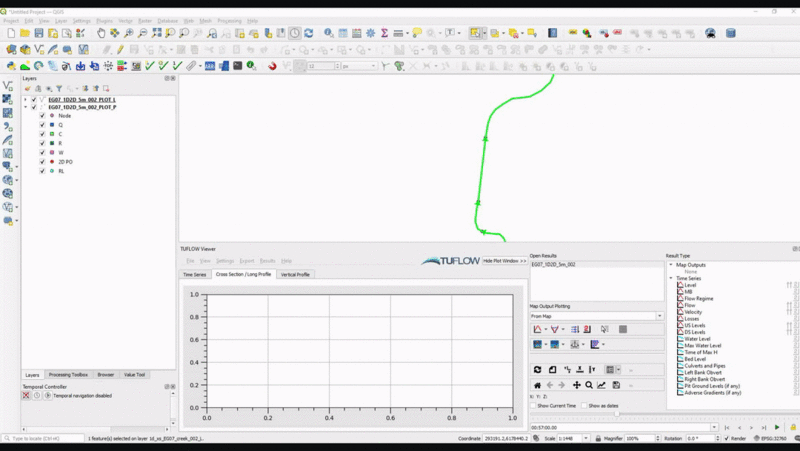Click the Temporal Controller clock toolbar icon
The image size is (800, 451).
point(295,33)
